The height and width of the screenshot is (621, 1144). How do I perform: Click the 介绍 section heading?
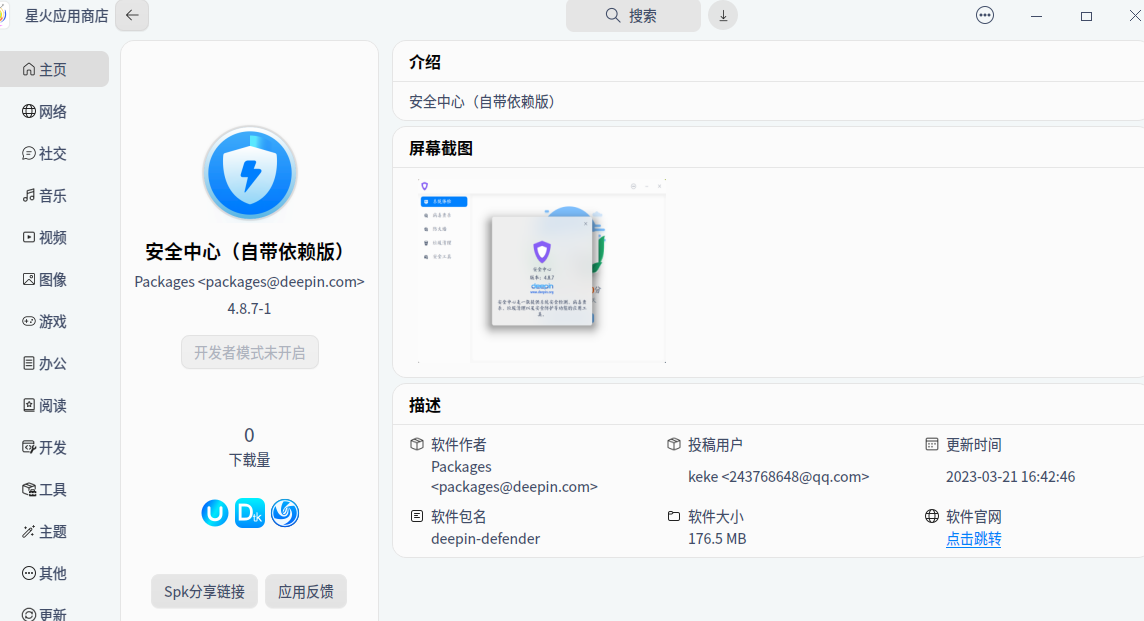[x=425, y=63]
